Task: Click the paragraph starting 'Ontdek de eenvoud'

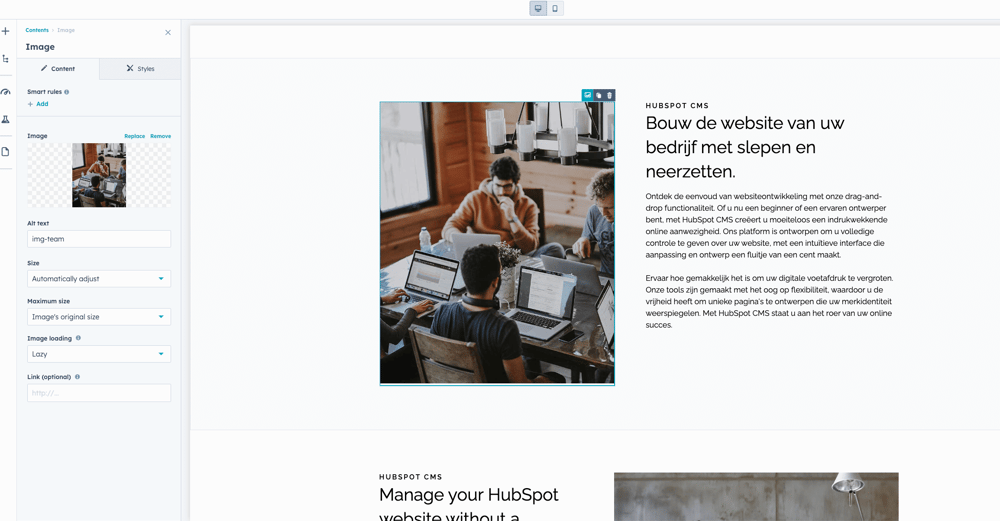Action: (x=766, y=226)
